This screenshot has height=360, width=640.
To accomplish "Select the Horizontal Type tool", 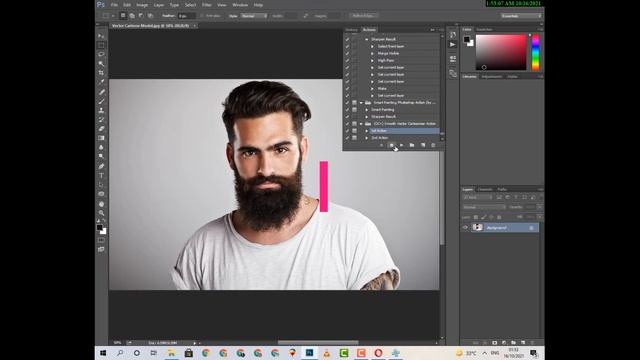I will tap(101, 176).
